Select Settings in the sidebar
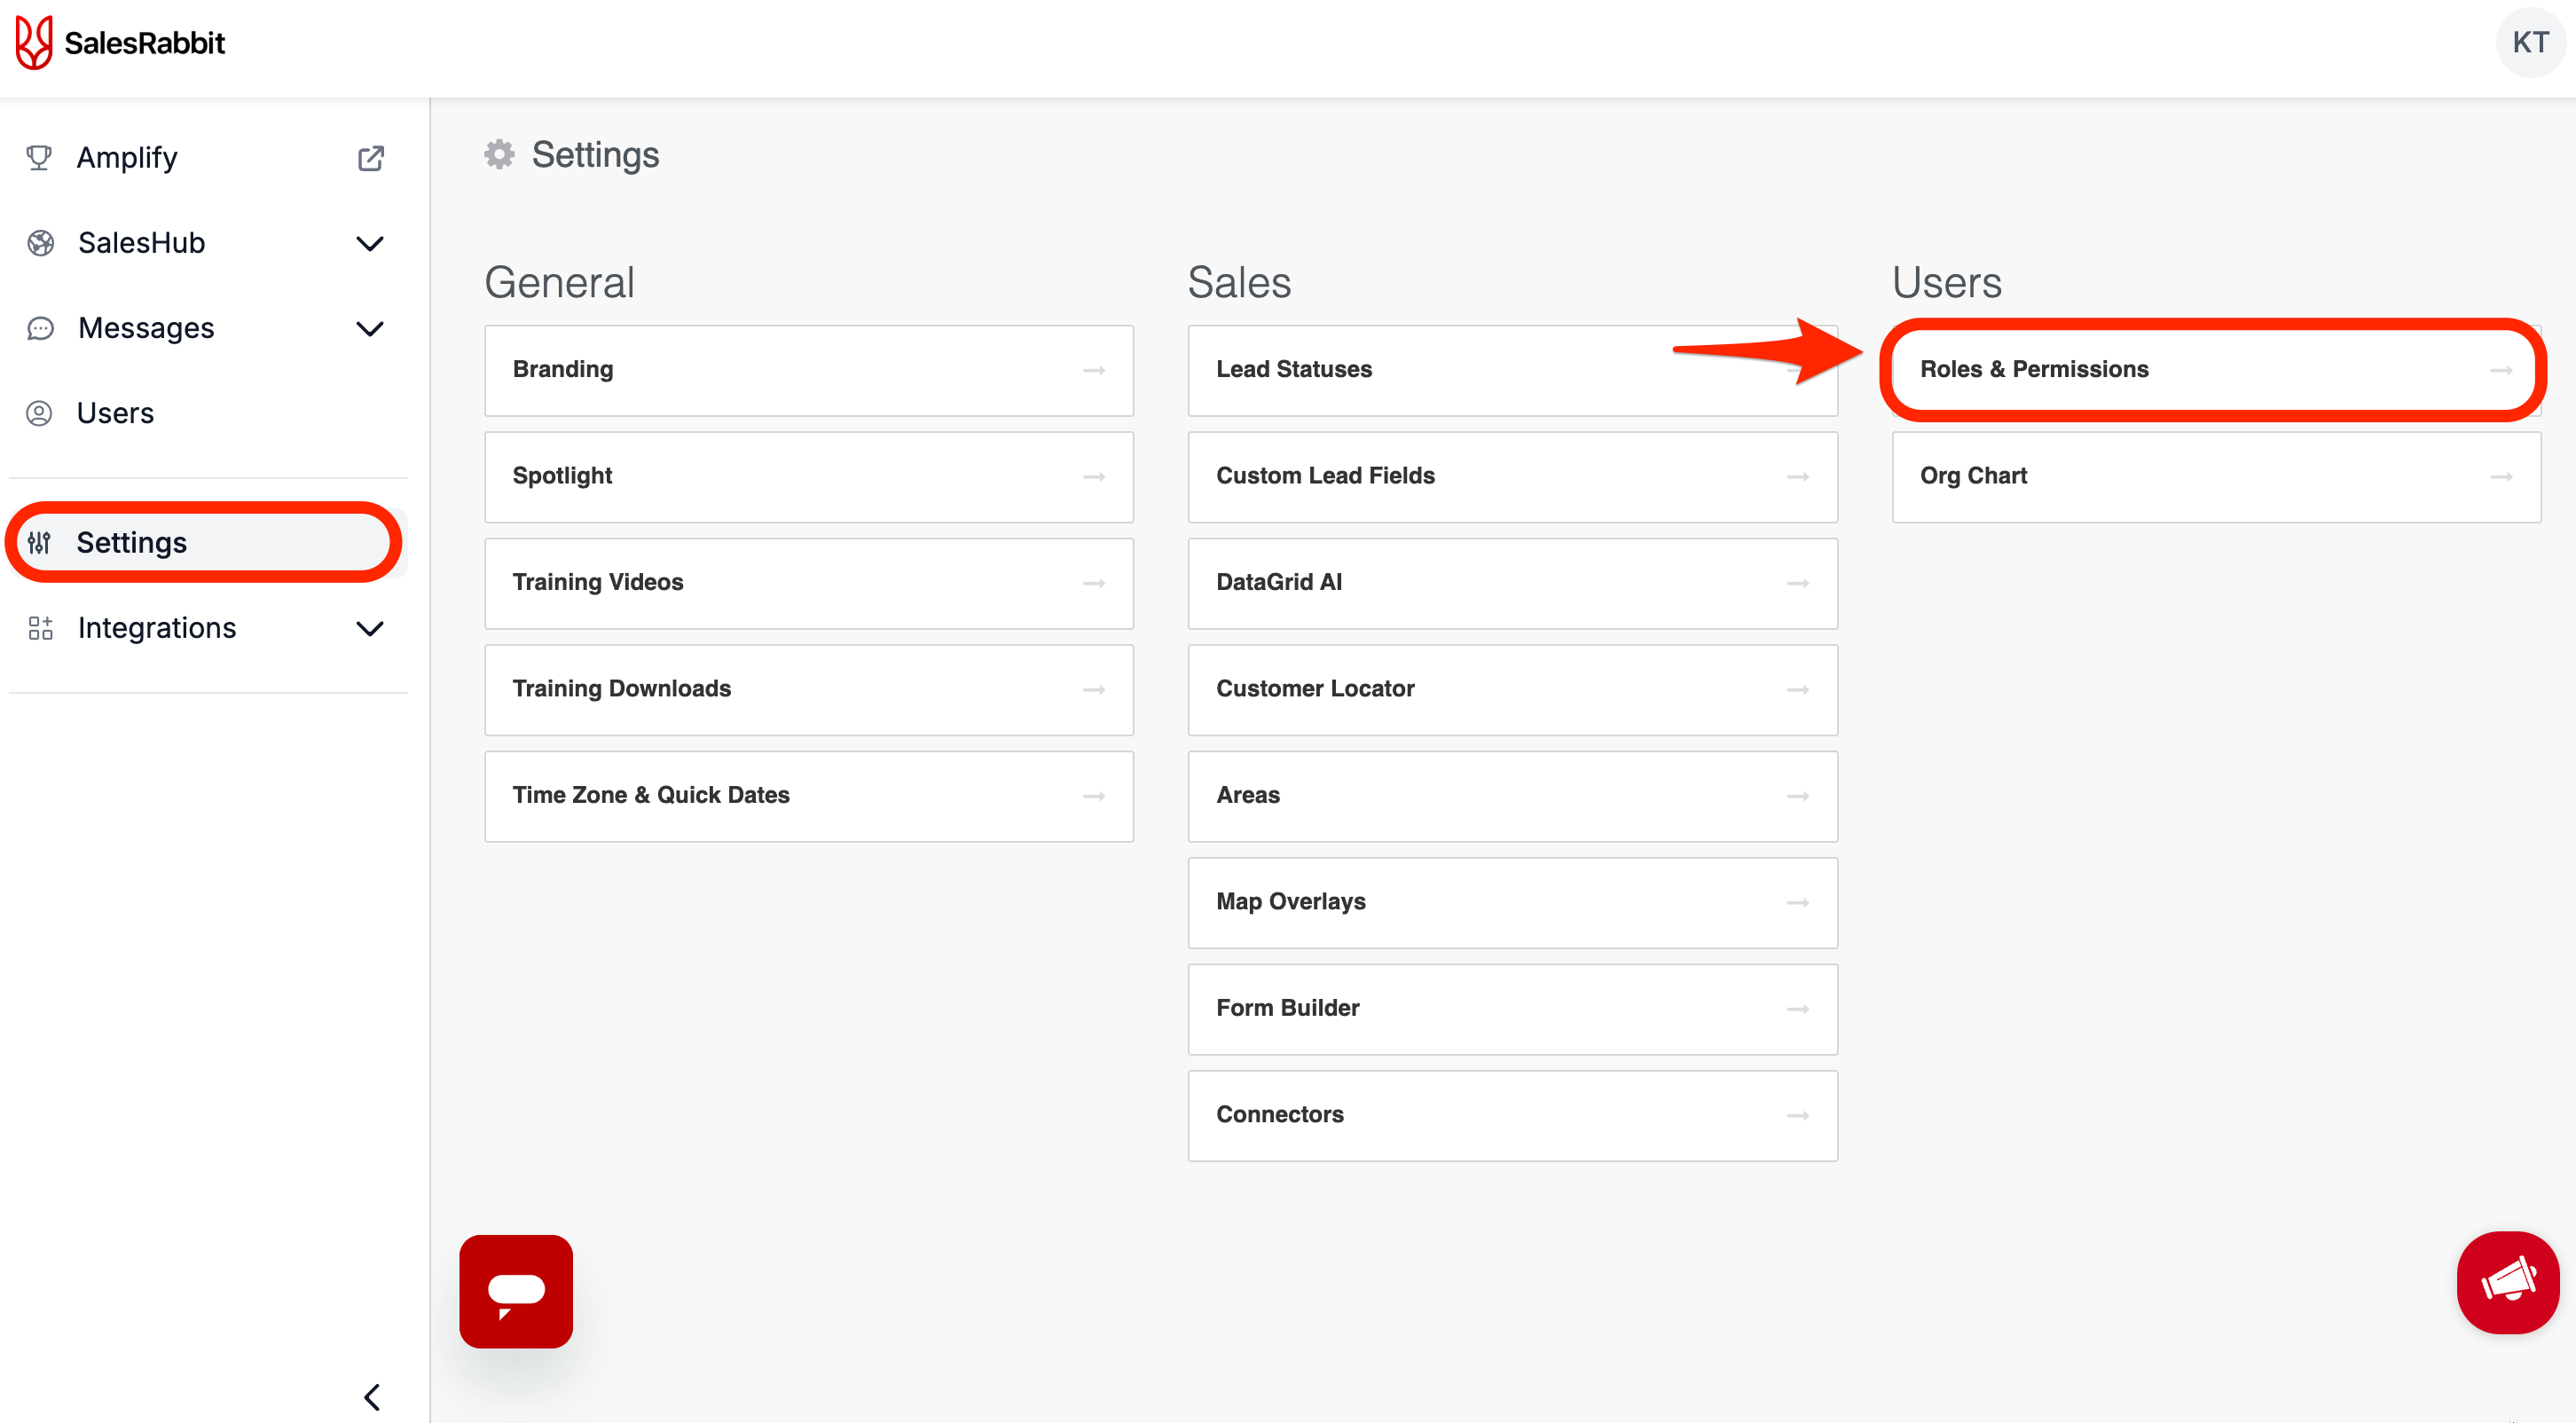 tap(208, 543)
